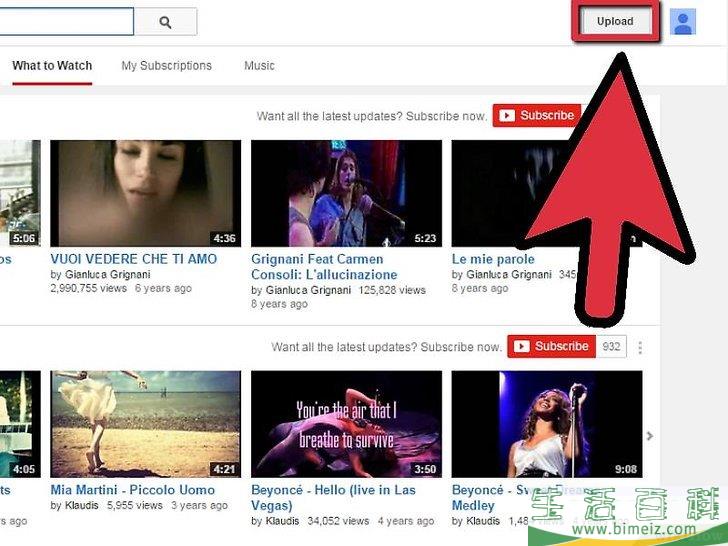
Task: Open the Mia Martini Piccolo Uomo thumbnail
Action: [146, 424]
